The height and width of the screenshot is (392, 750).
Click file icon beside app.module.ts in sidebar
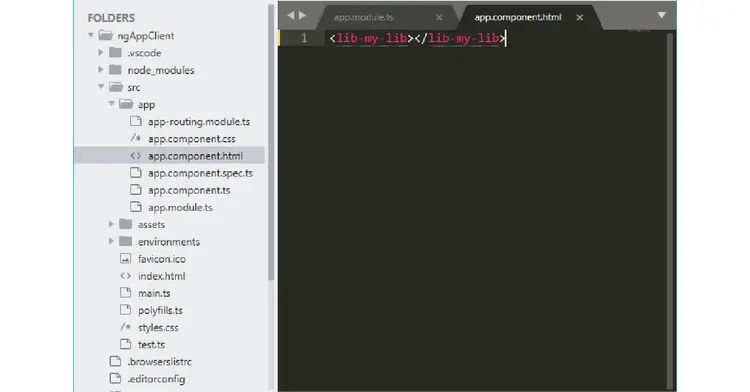coord(136,207)
